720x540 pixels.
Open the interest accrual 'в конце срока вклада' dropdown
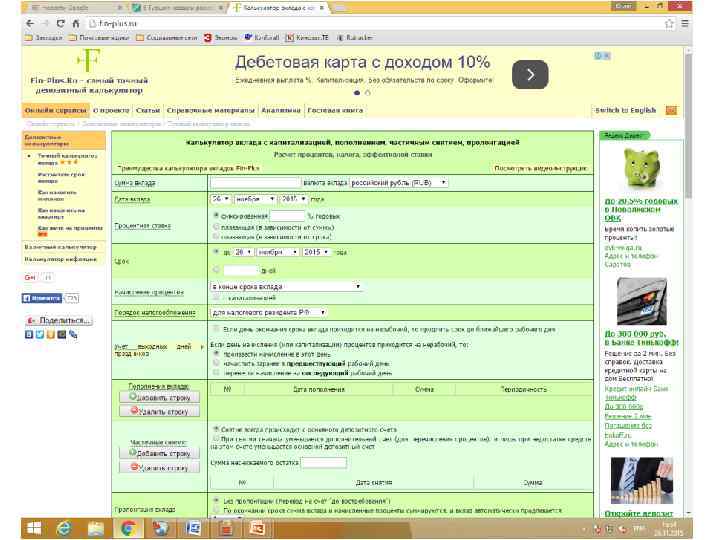[x=286, y=287]
